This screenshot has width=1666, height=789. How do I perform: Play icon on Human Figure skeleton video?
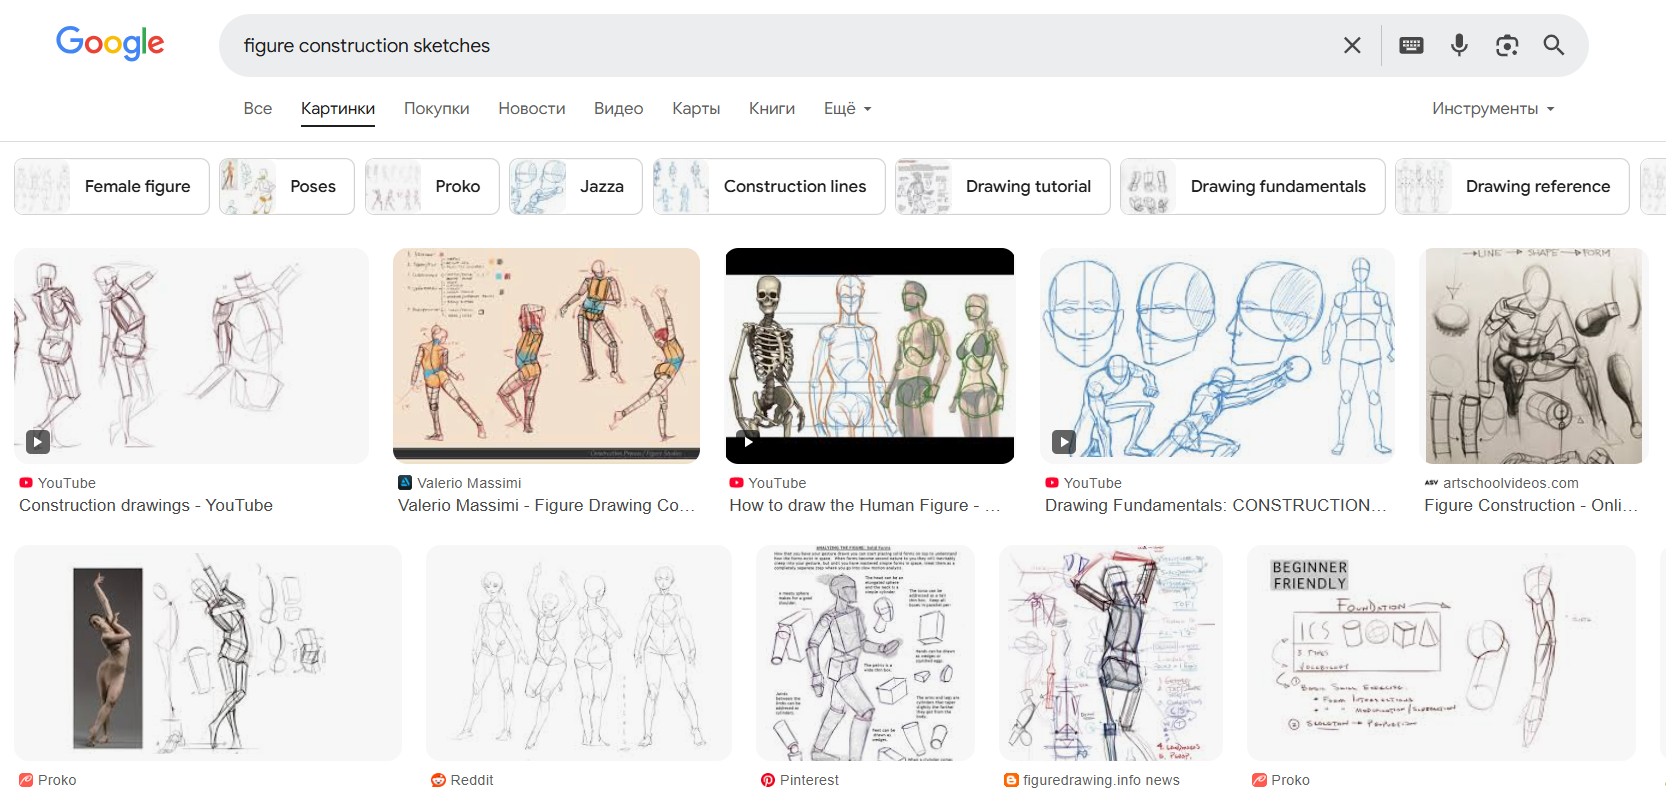click(748, 440)
